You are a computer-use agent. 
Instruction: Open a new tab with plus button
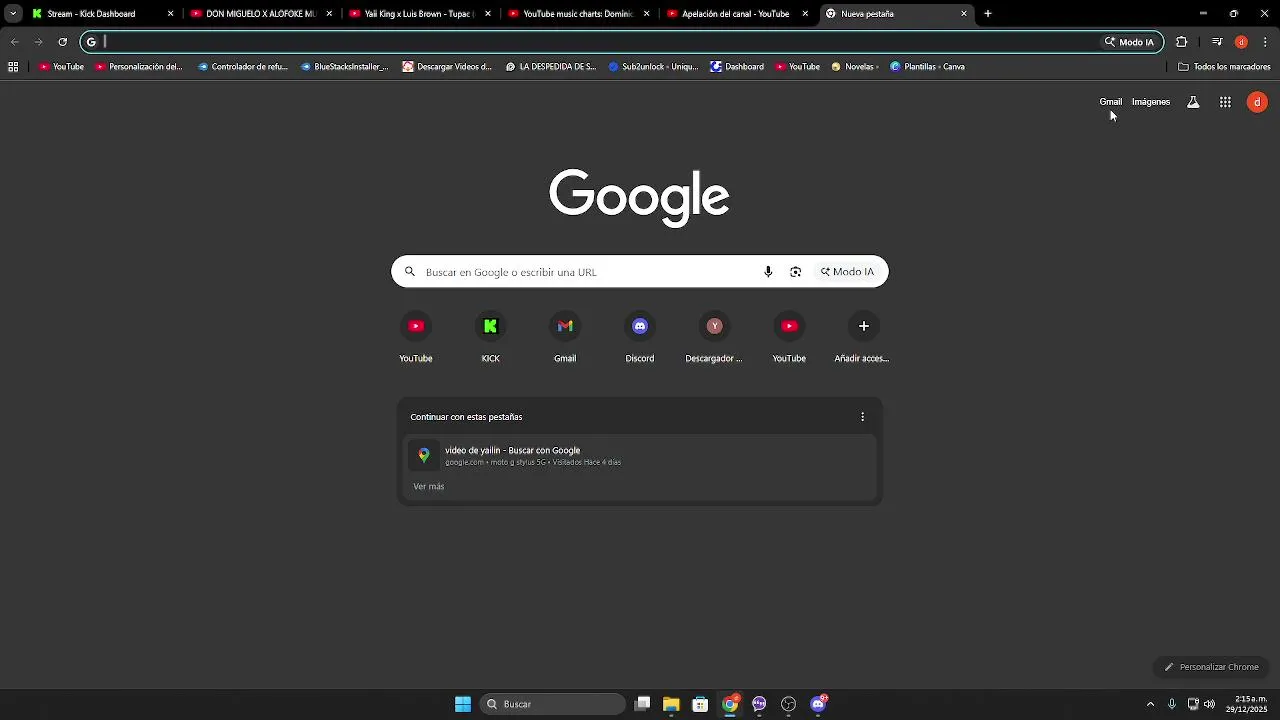[x=988, y=14]
